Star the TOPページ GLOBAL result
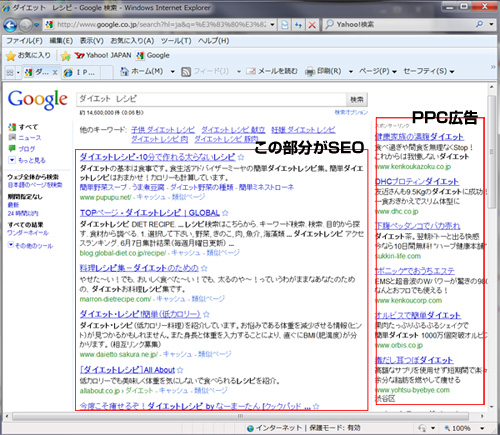500x435 pixels. (x=225, y=213)
